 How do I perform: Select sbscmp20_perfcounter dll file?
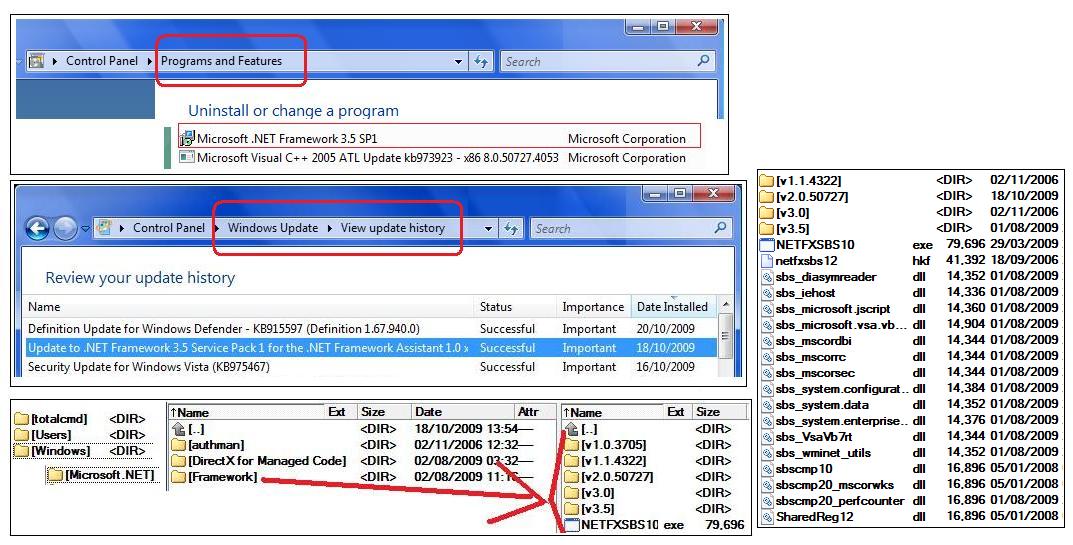coord(910,500)
